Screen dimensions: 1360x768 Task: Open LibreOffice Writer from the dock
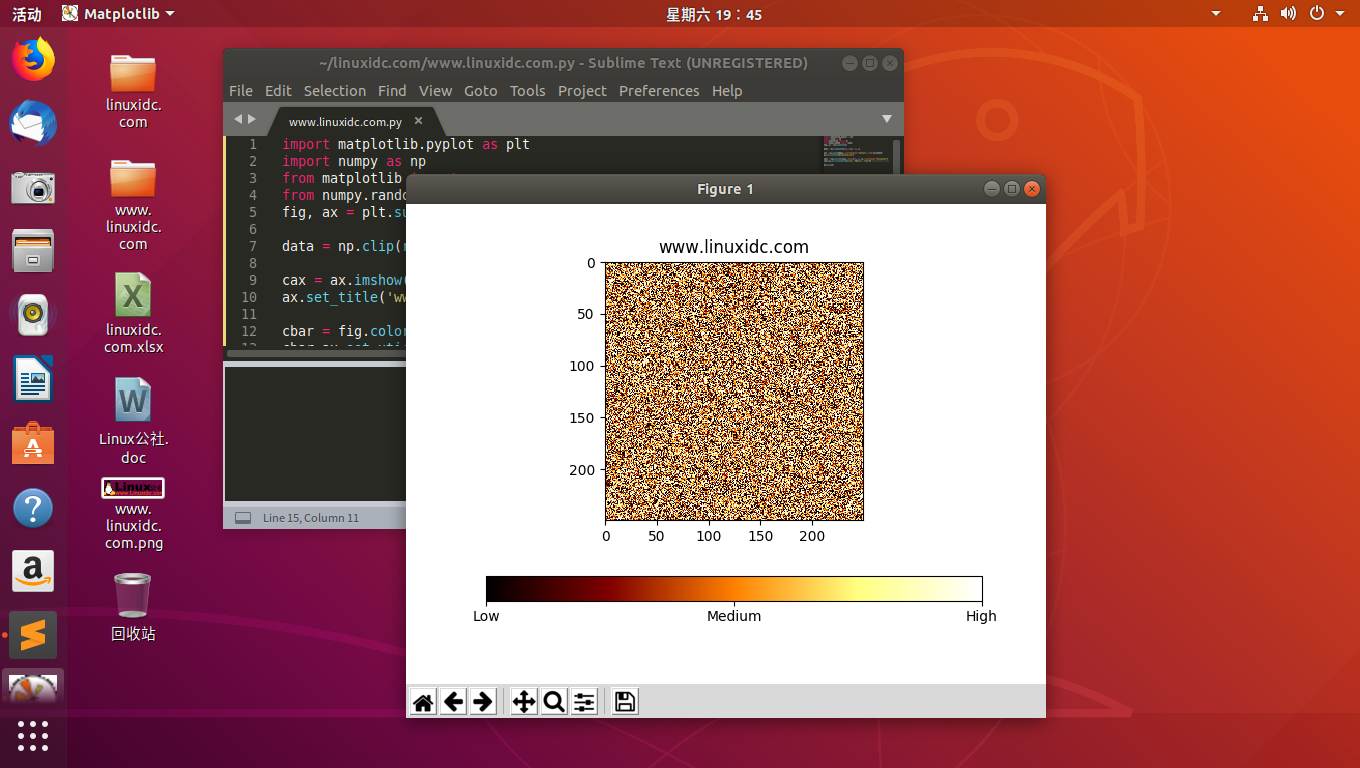point(33,379)
